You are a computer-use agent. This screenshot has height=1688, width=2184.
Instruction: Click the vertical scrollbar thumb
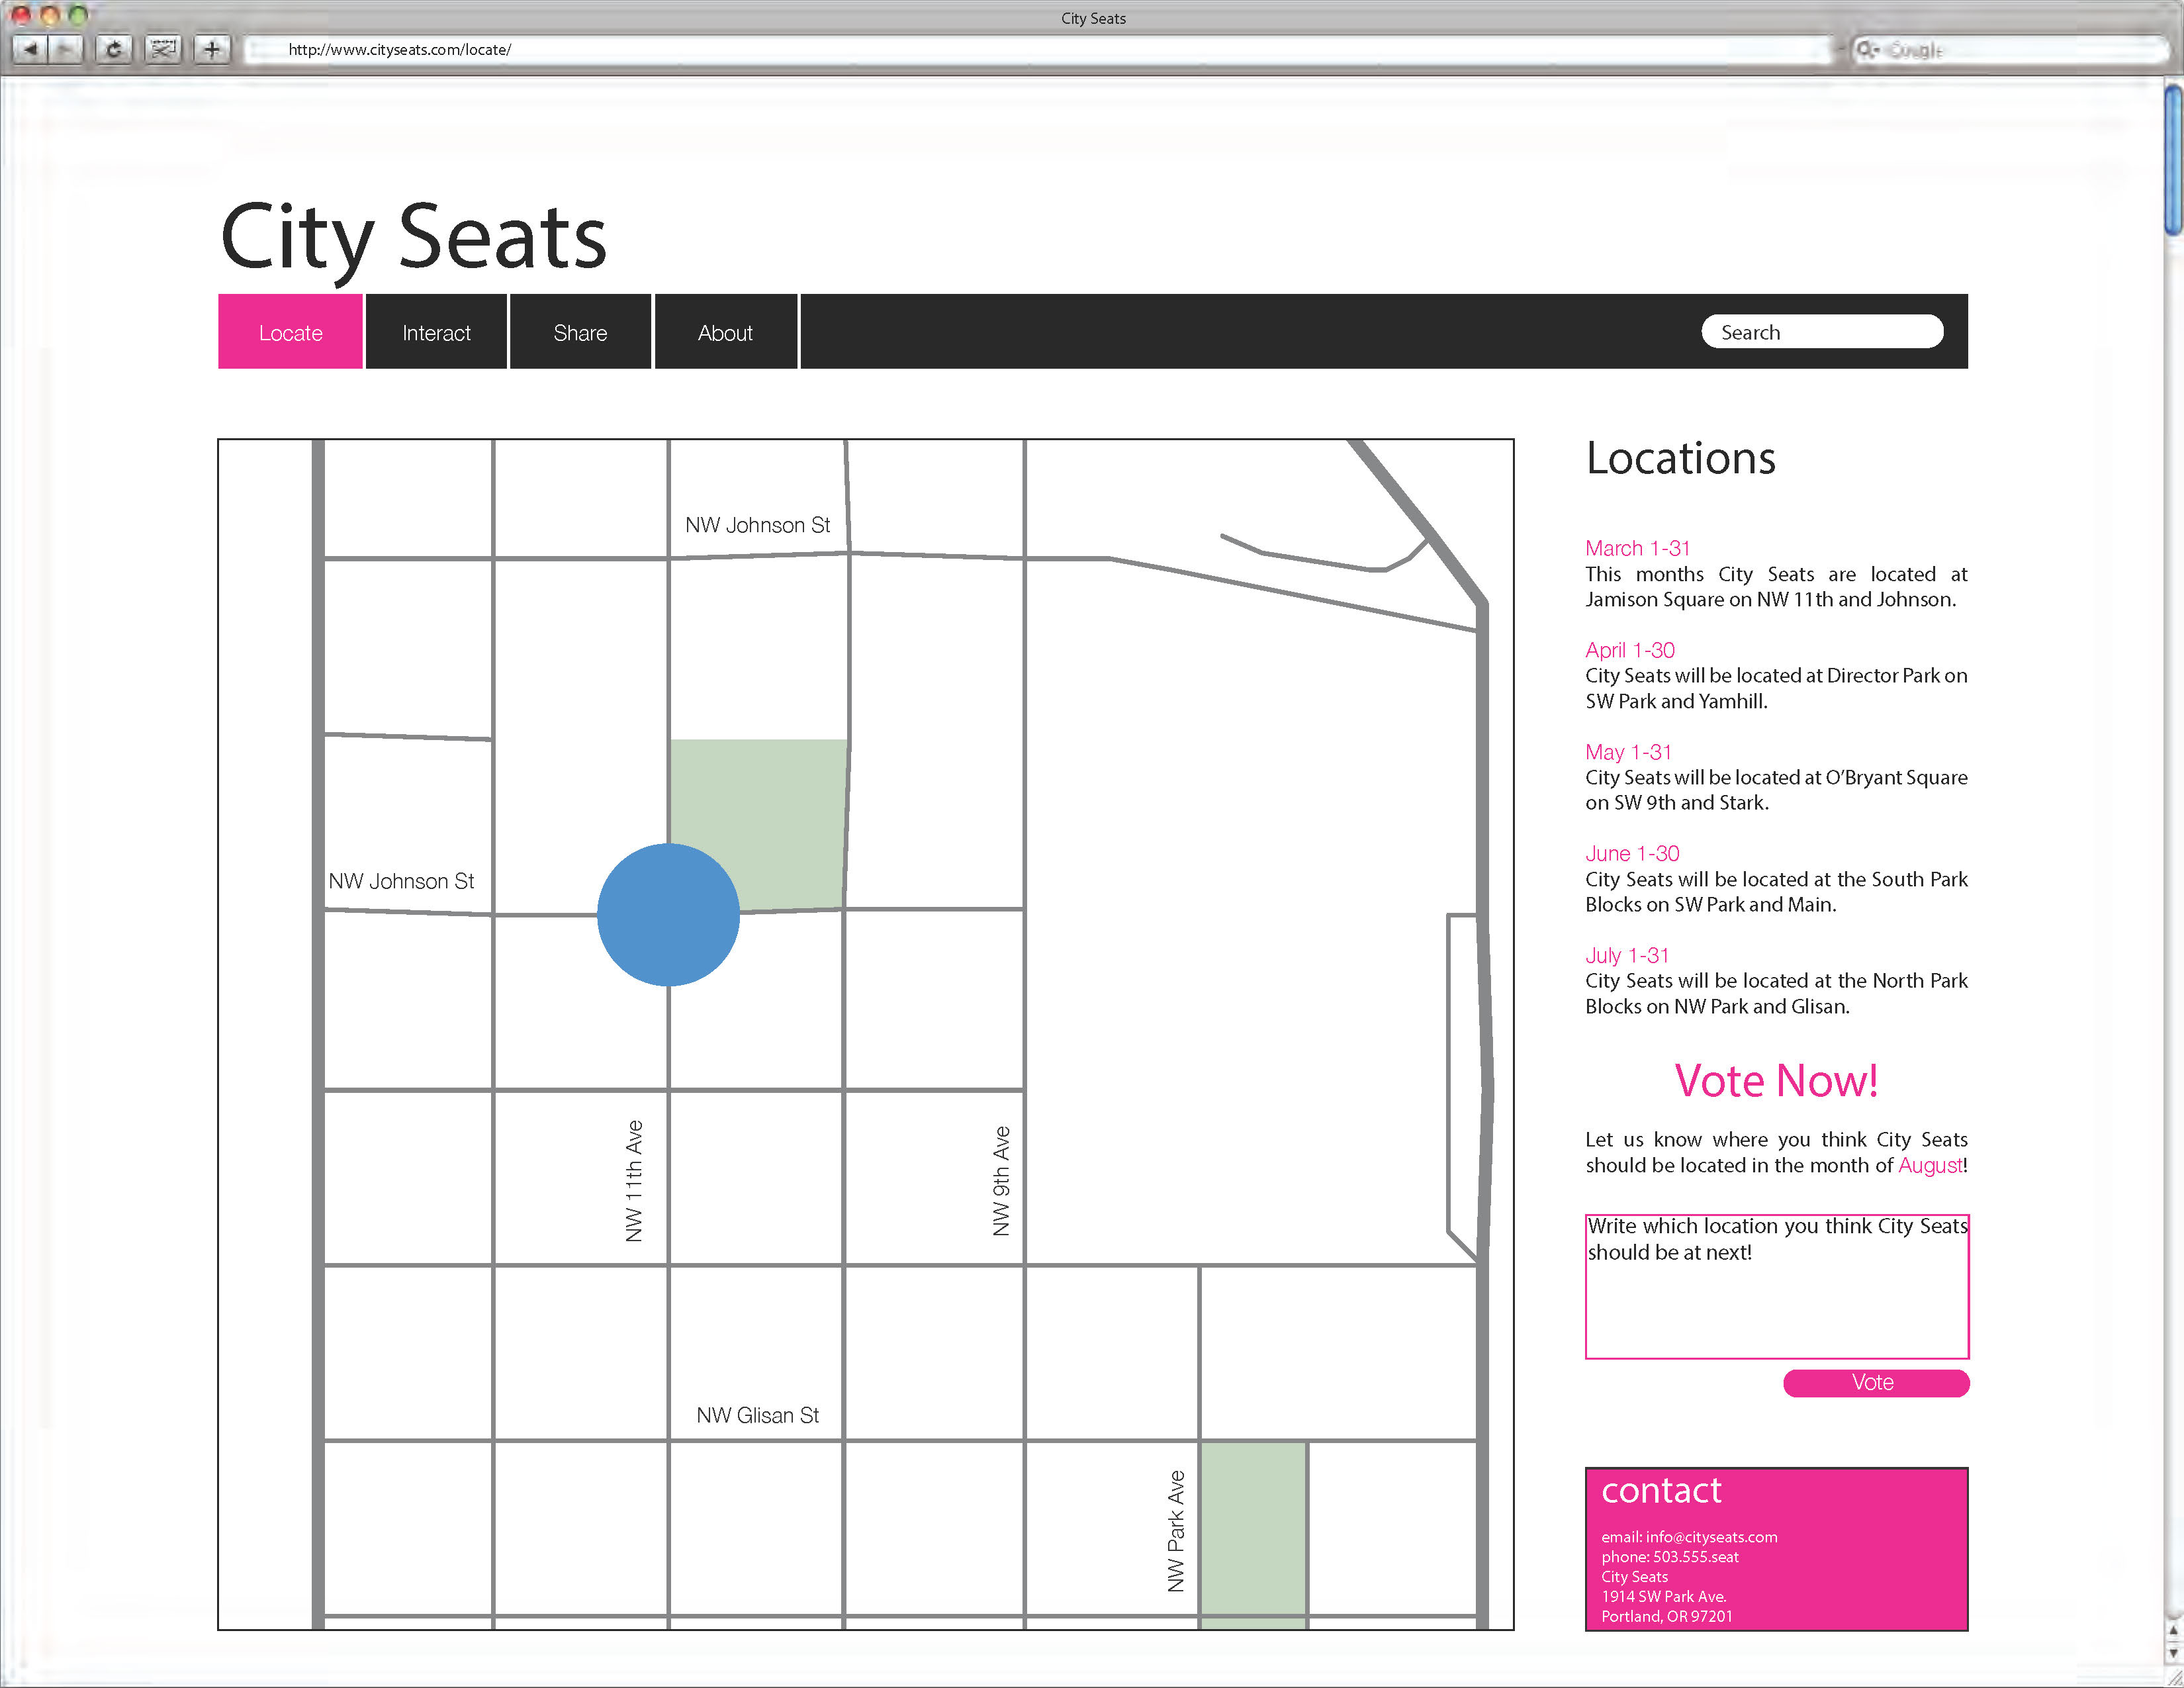[x=2173, y=160]
